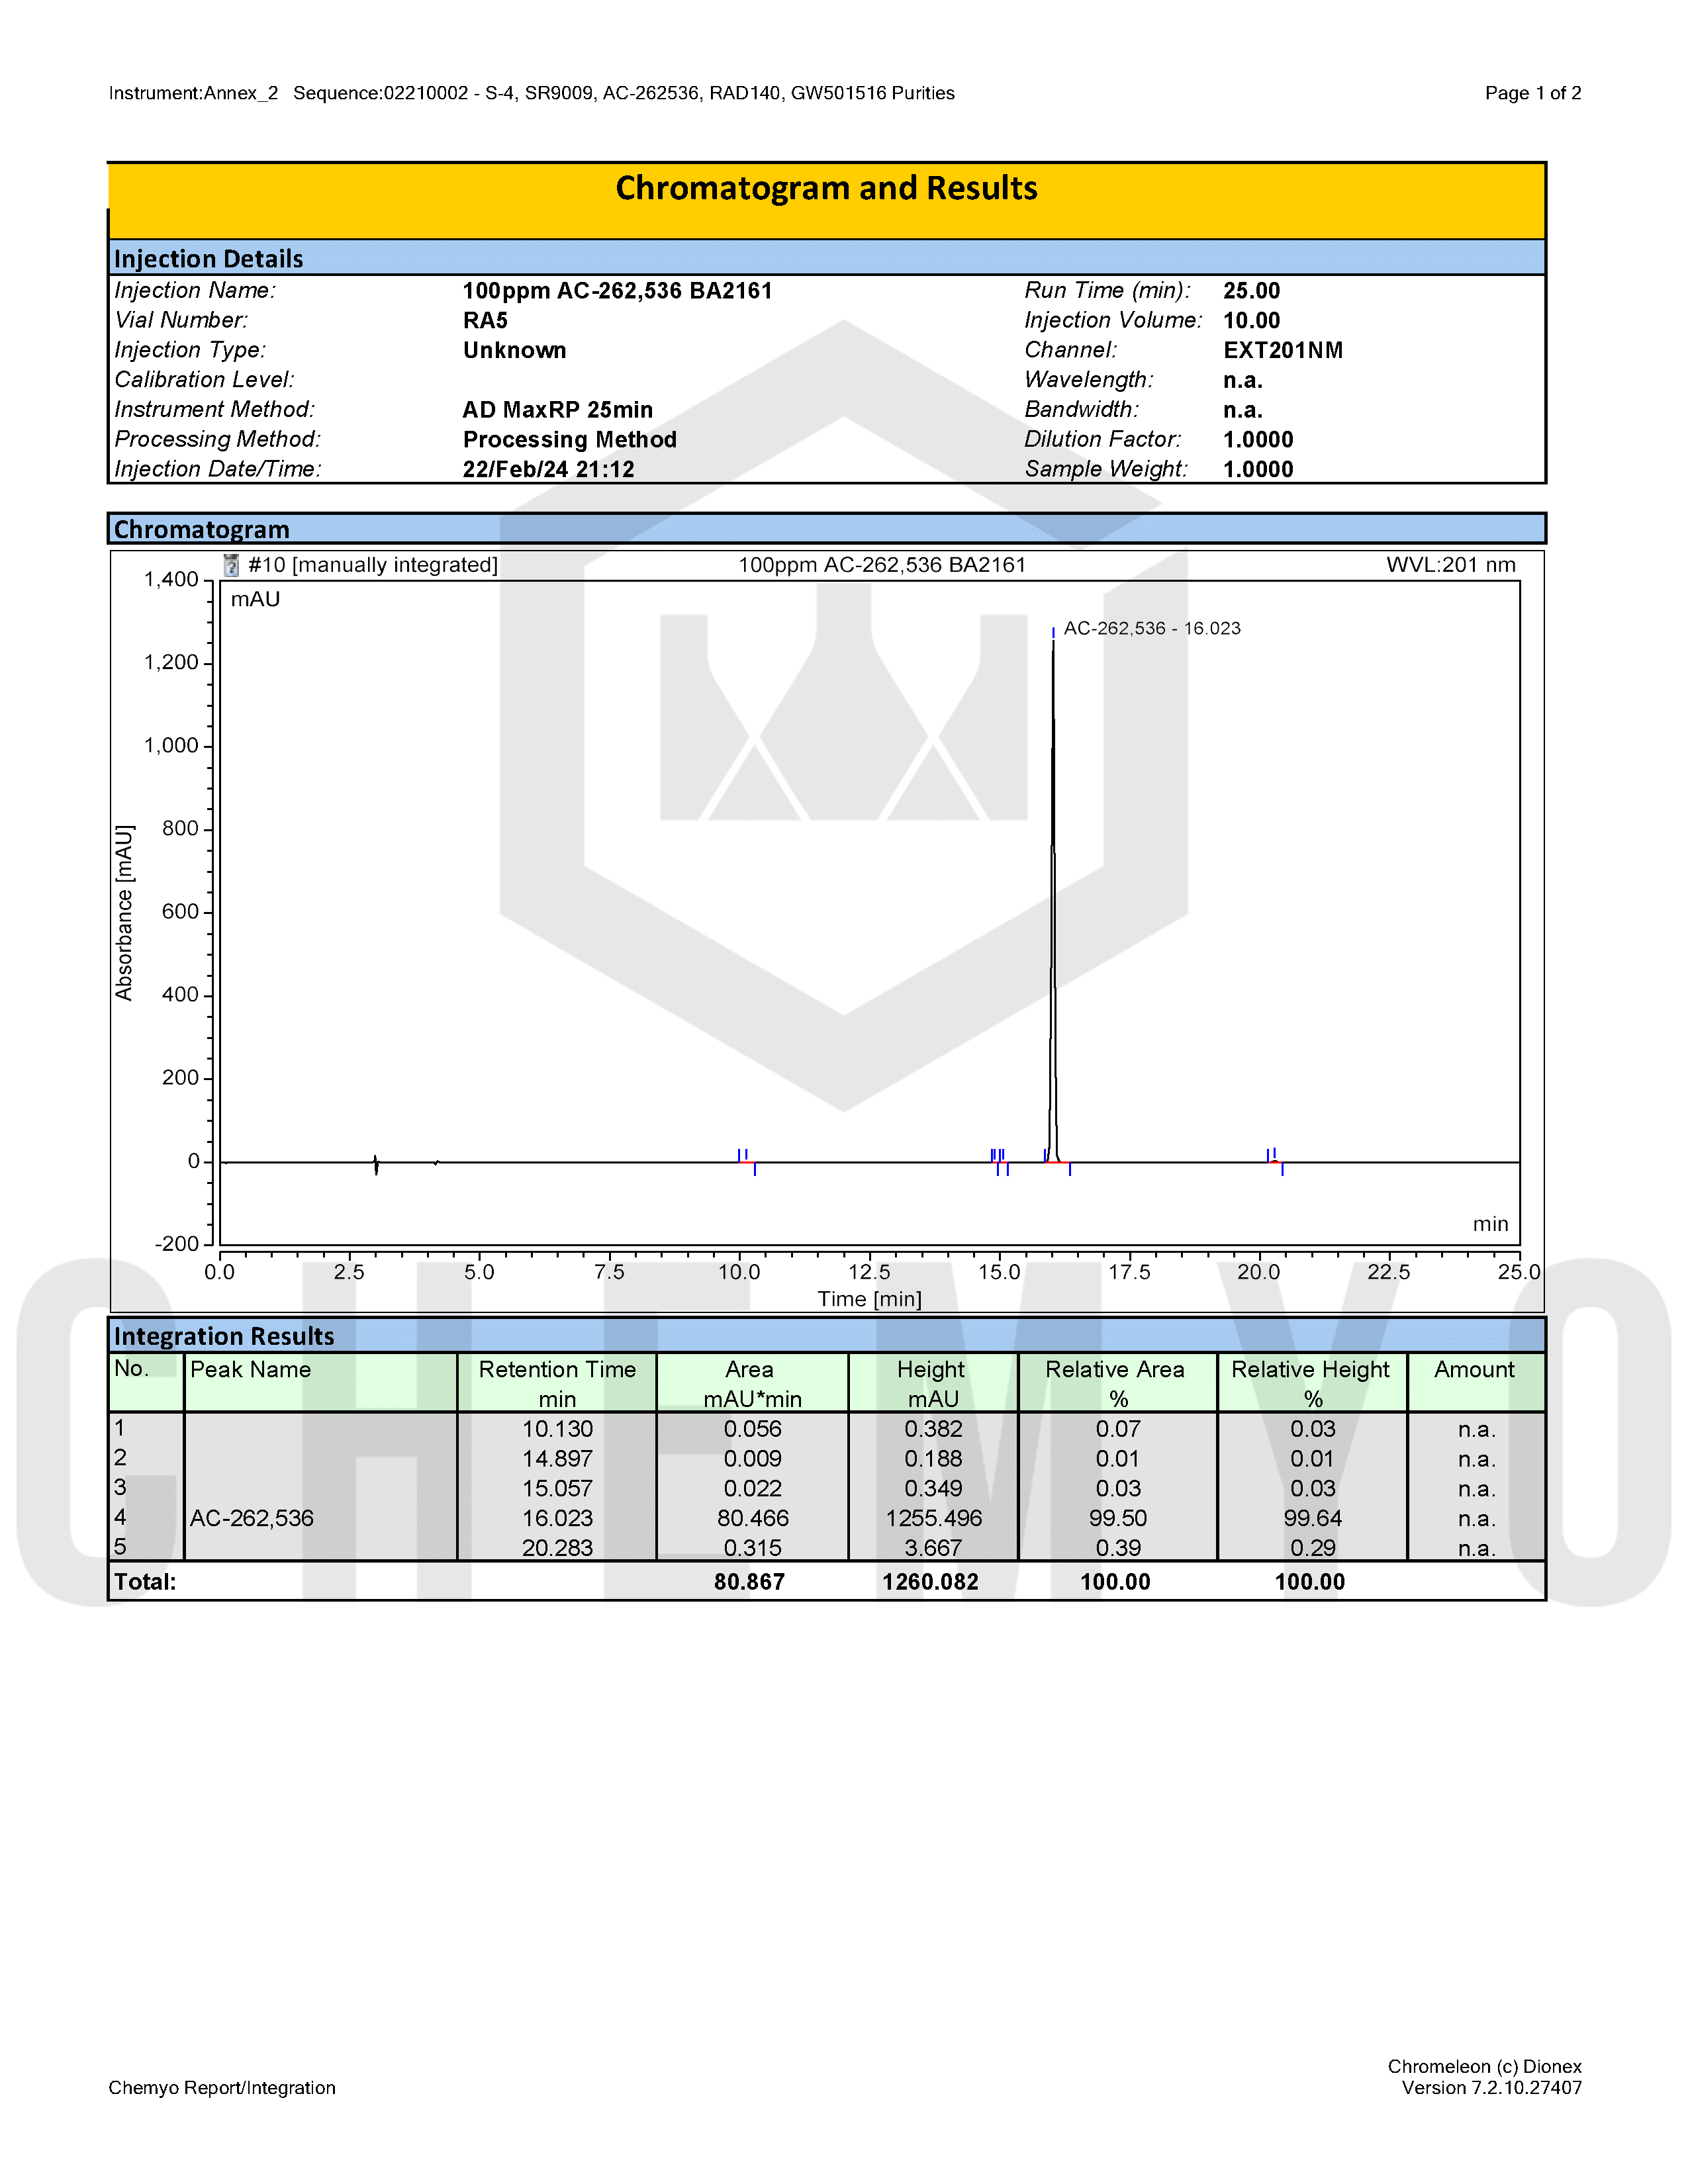
Task: Click the Integration Results section header
Action: click(826, 1336)
